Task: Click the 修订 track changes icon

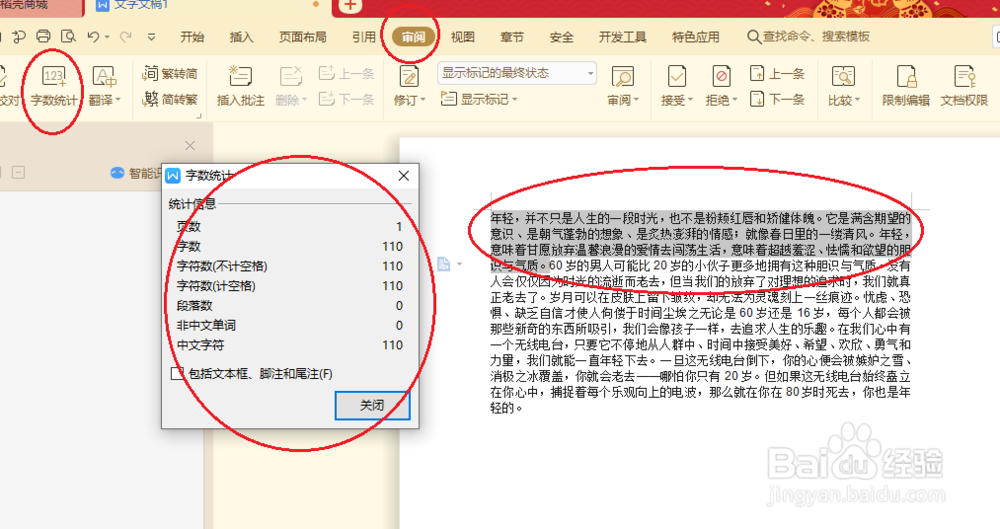Action: pos(409,77)
